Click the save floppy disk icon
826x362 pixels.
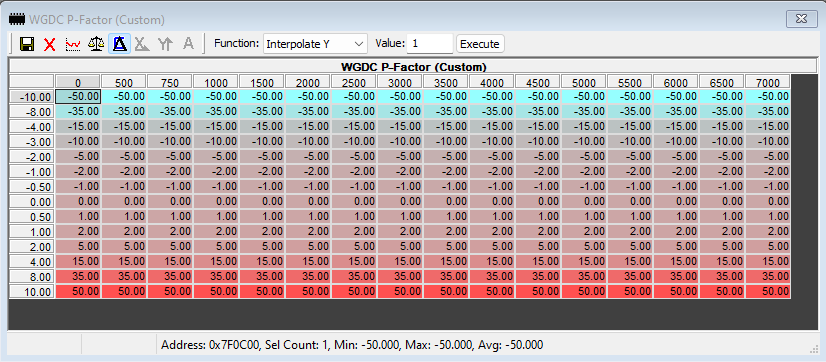point(27,44)
